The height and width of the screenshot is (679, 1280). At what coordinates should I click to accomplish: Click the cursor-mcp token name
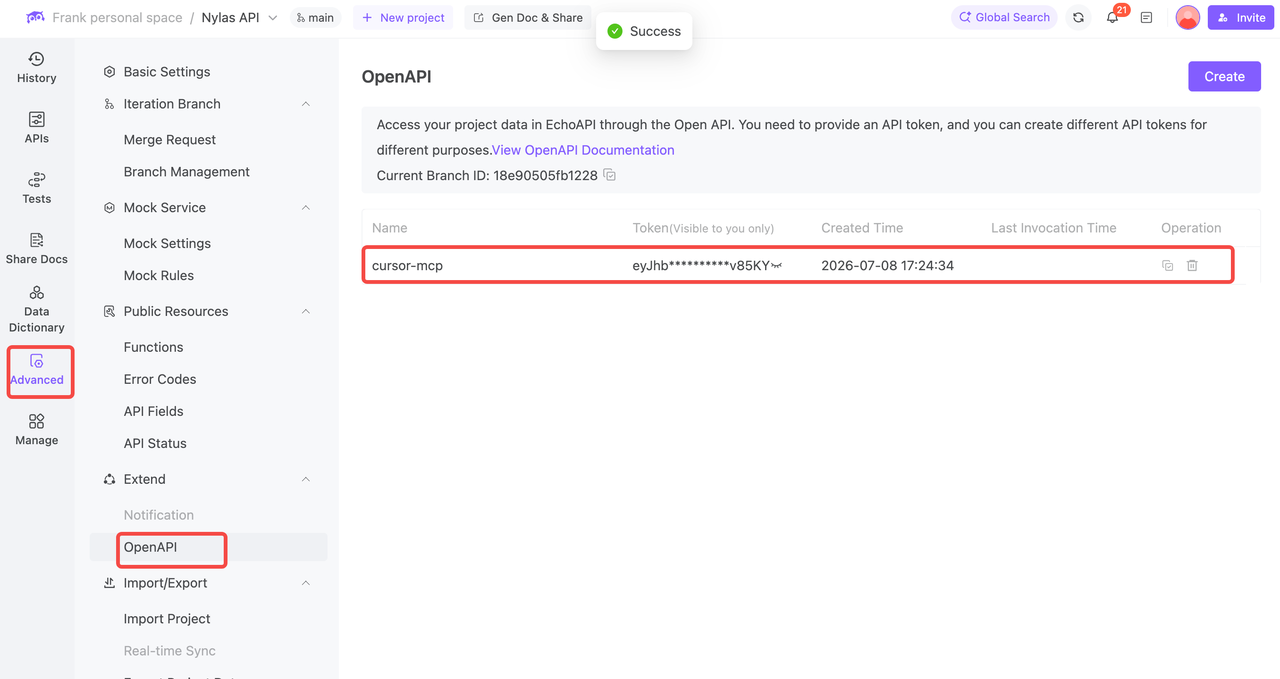pyautogui.click(x=407, y=266)
